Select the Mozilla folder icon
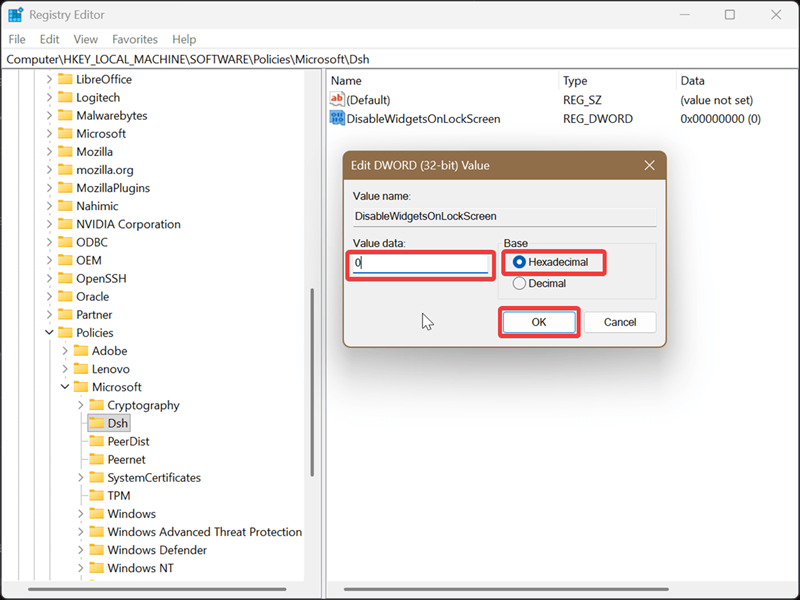The width and height of the screenshot is (800, 600). tap(65, 152)
